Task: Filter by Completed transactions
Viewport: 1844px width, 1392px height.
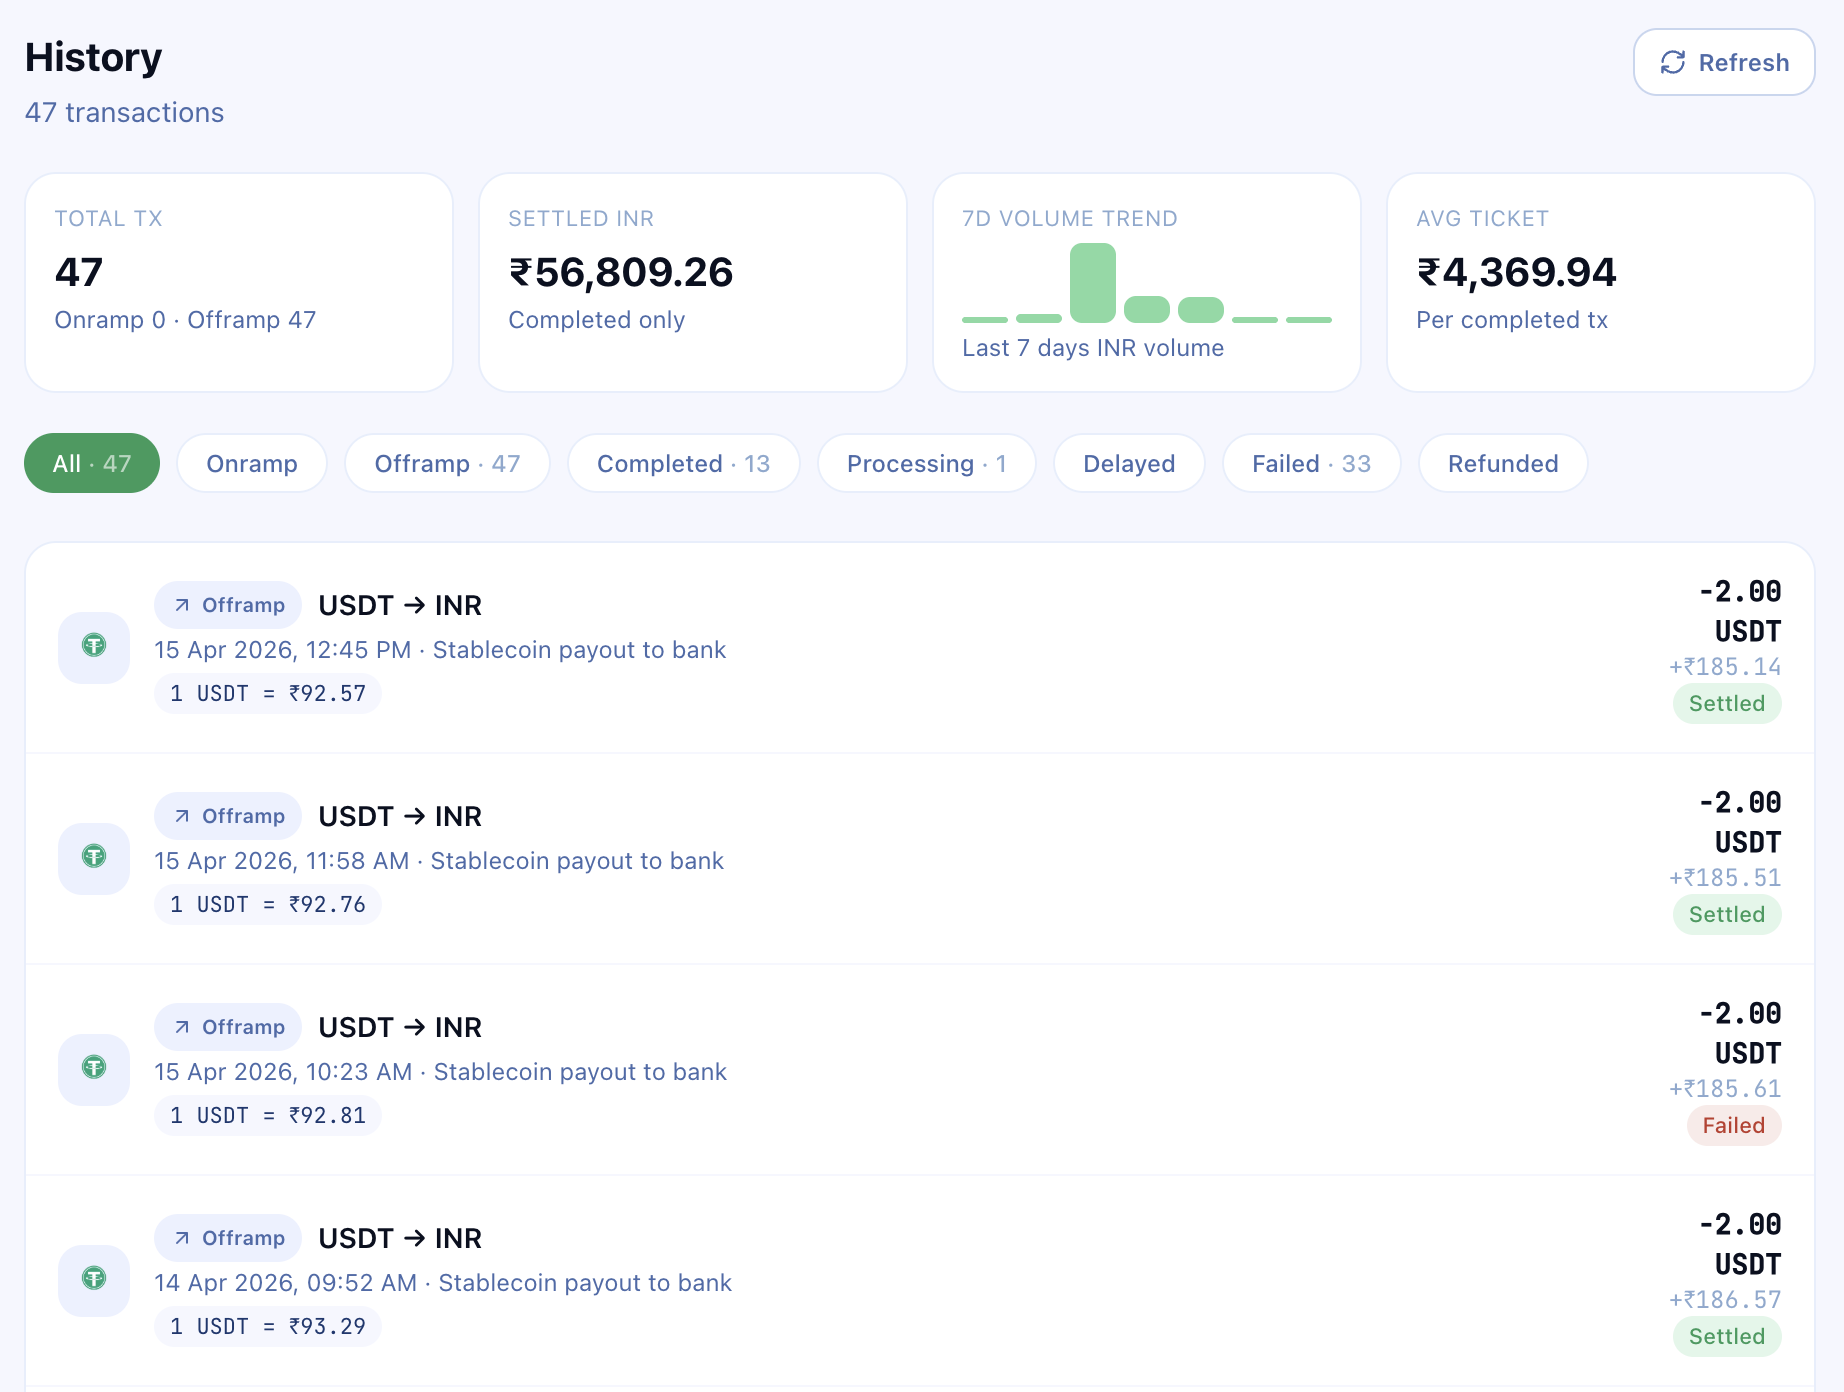Action: [x=683, y=463]
